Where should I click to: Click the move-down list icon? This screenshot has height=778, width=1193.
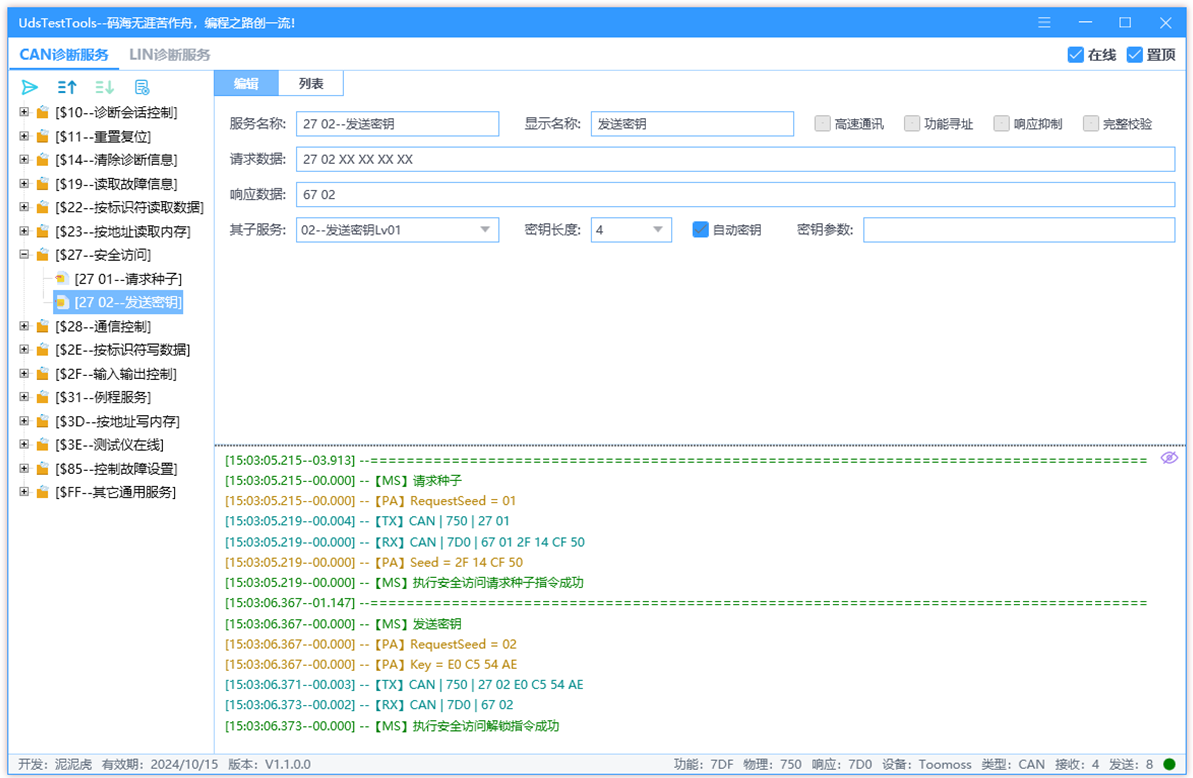click(x=104, y=87)
